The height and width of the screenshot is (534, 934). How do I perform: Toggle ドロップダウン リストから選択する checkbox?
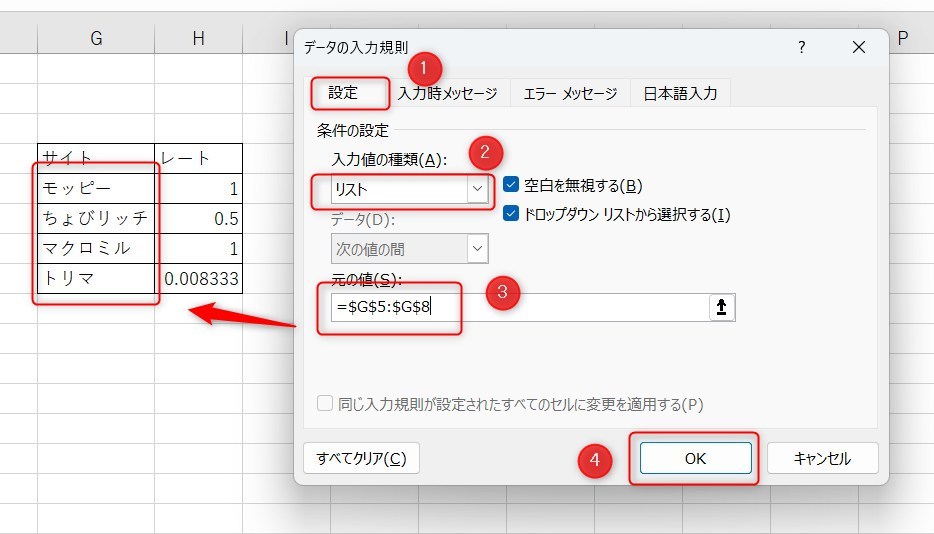511,213
